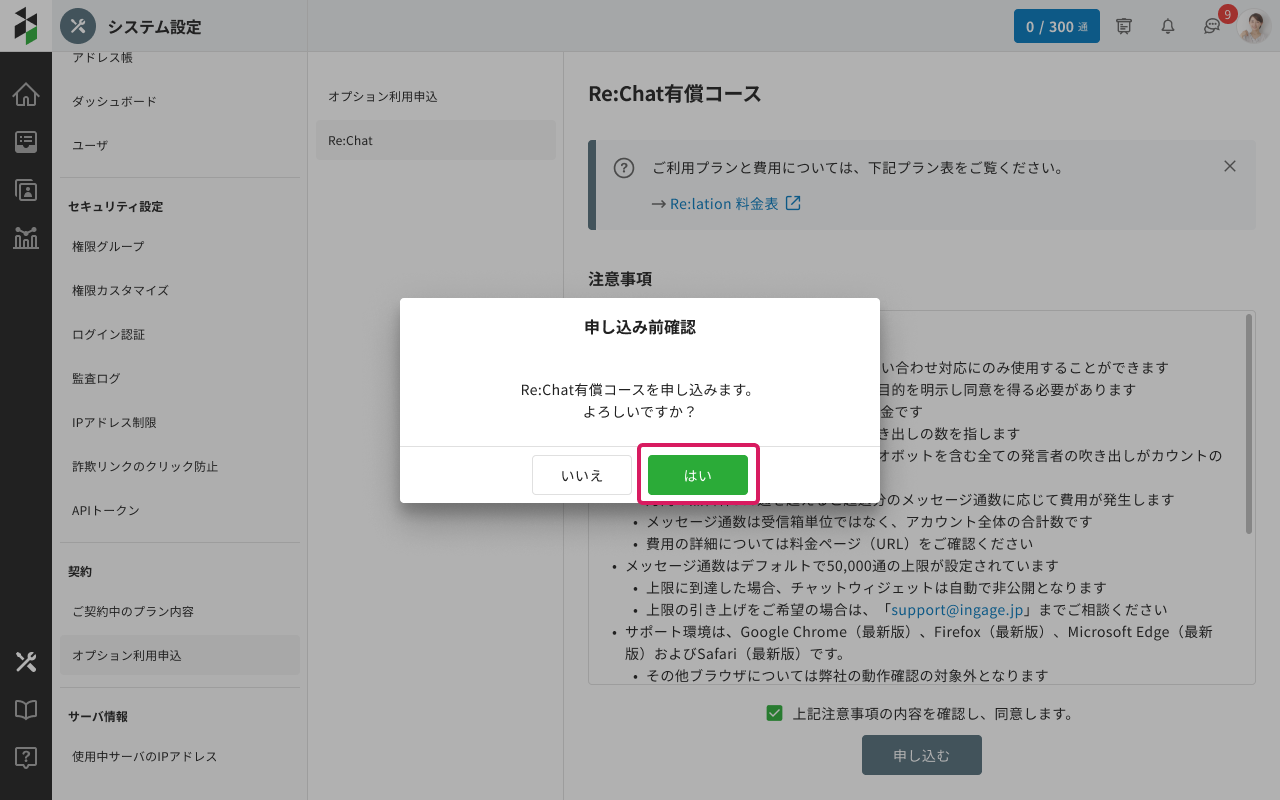Open the user avatar profile menu
This screenshot has width=1280, height=800.
(1254, 26)
